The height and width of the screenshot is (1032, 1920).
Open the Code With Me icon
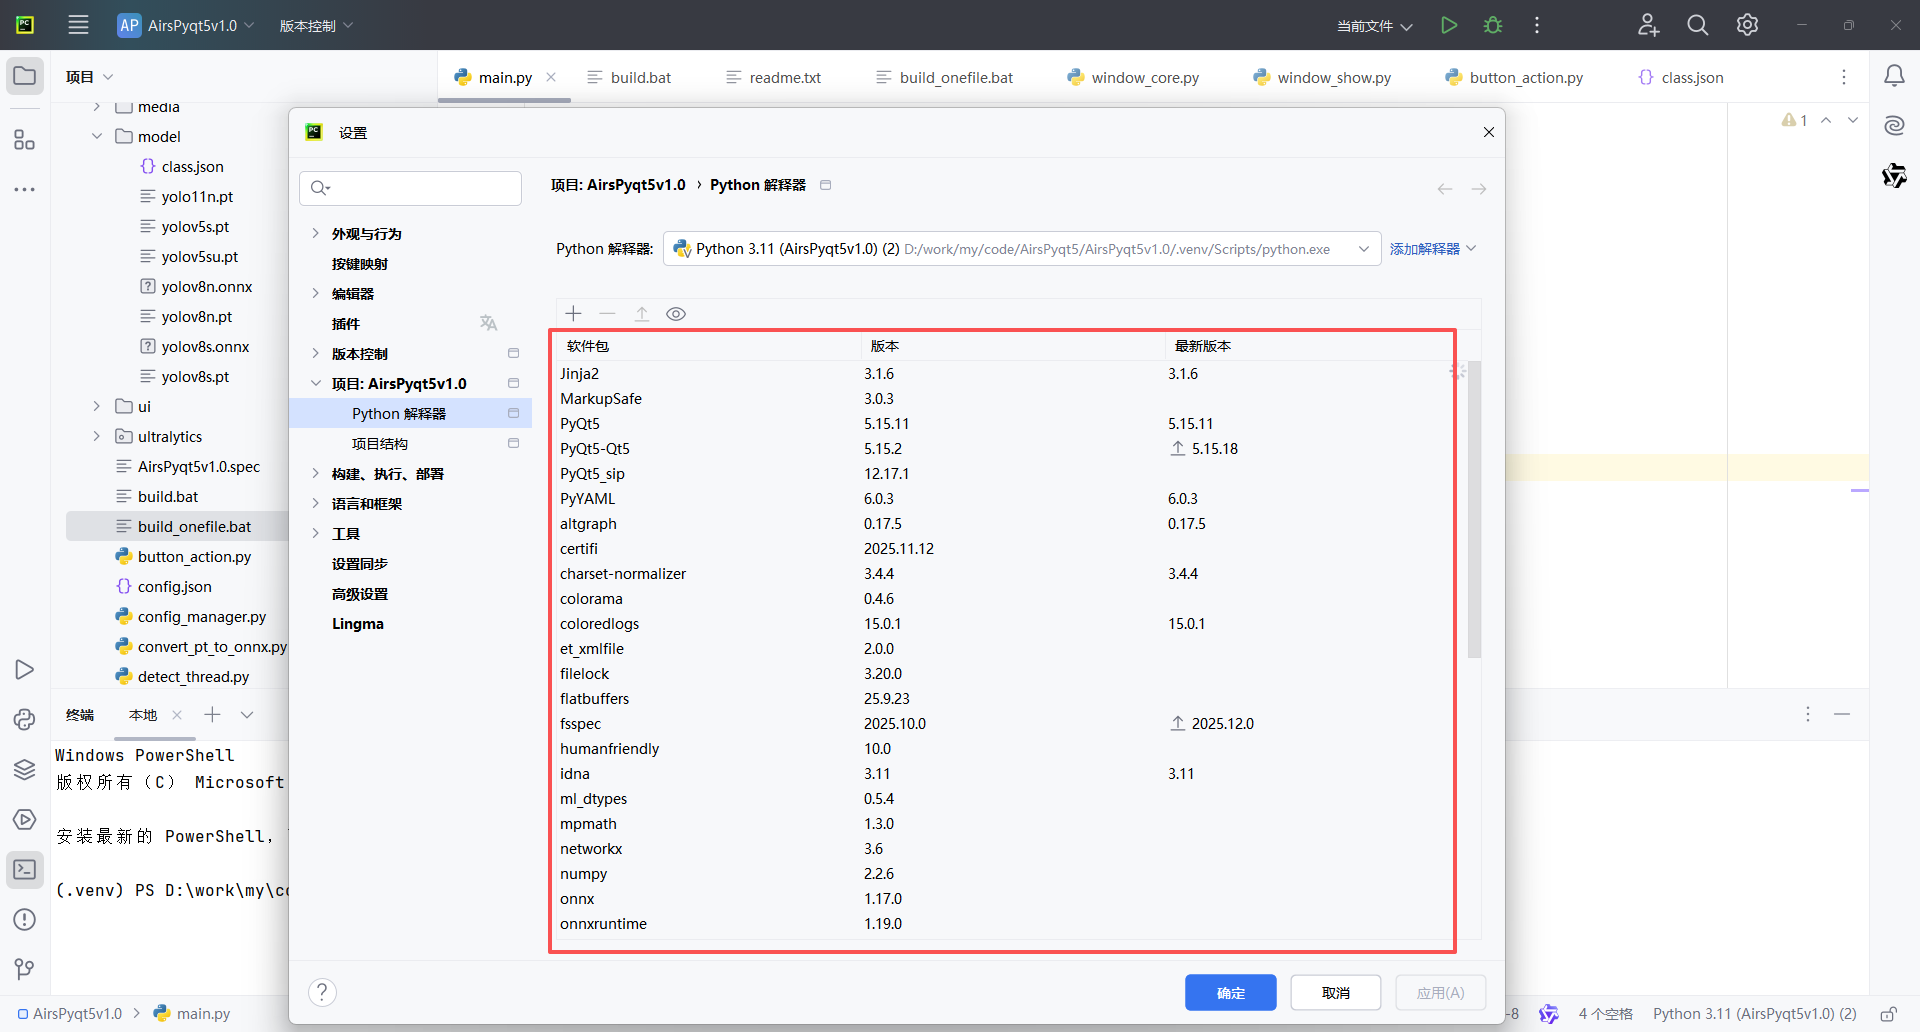(1648, 25)
